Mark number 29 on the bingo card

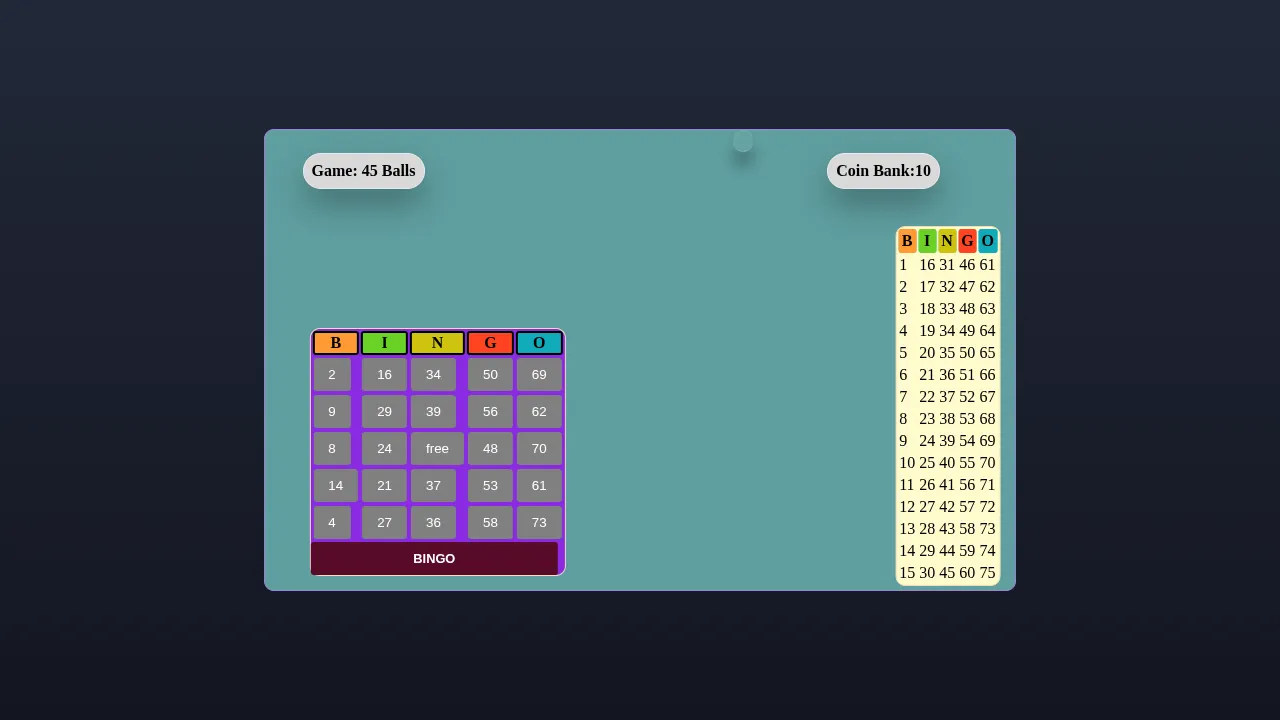click(x=384, y=412)
